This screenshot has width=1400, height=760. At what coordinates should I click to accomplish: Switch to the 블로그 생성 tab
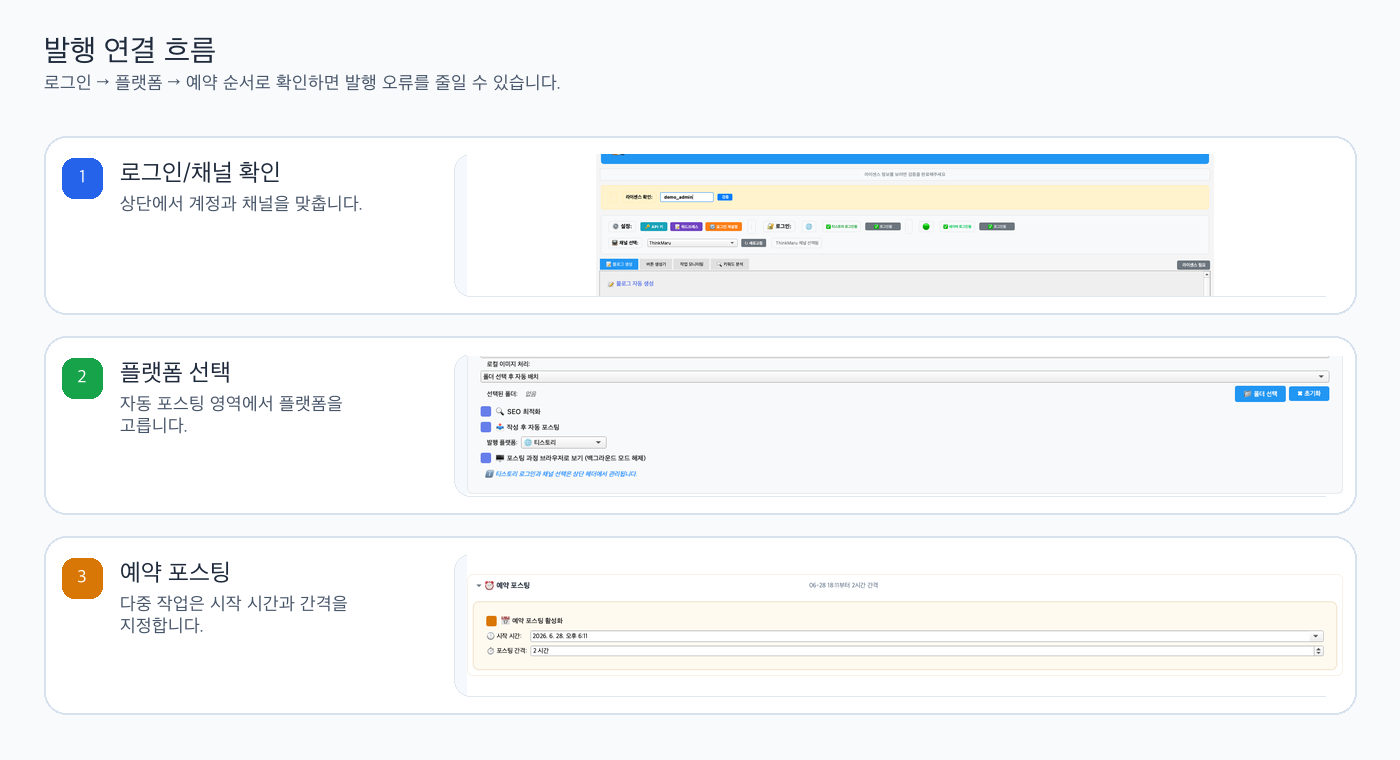tap(619, 264)
